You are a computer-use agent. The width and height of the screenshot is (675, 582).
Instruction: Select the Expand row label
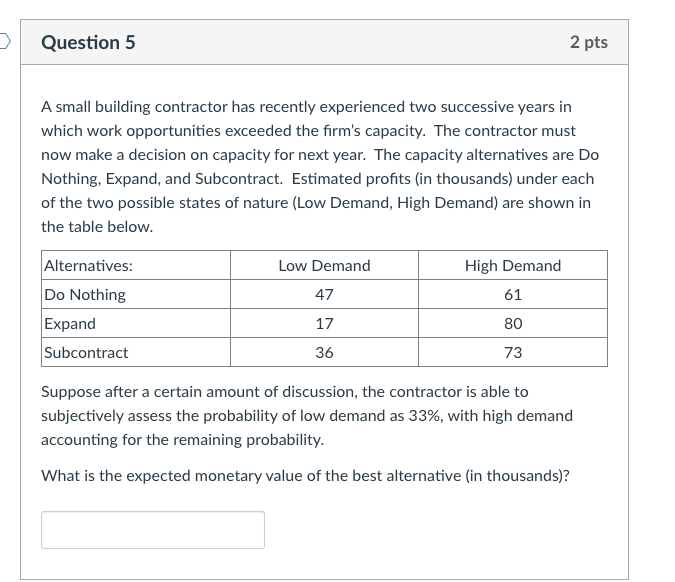tap(136, 323)
